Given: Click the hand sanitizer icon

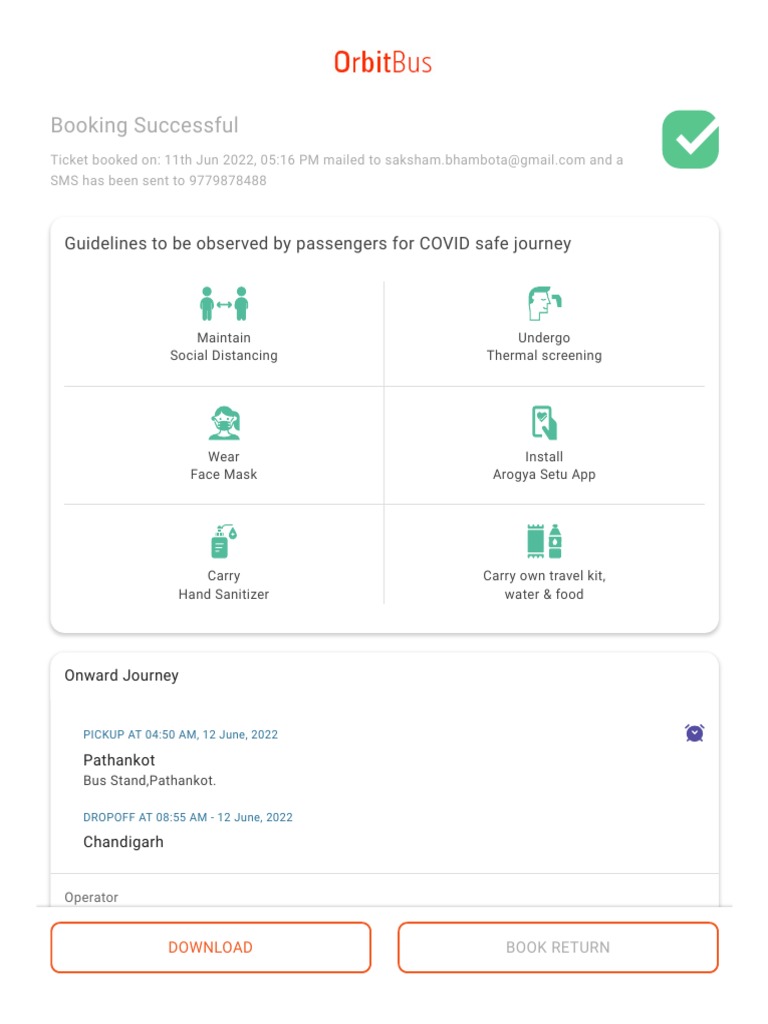Looking at the screenshot, I should 224,542.
